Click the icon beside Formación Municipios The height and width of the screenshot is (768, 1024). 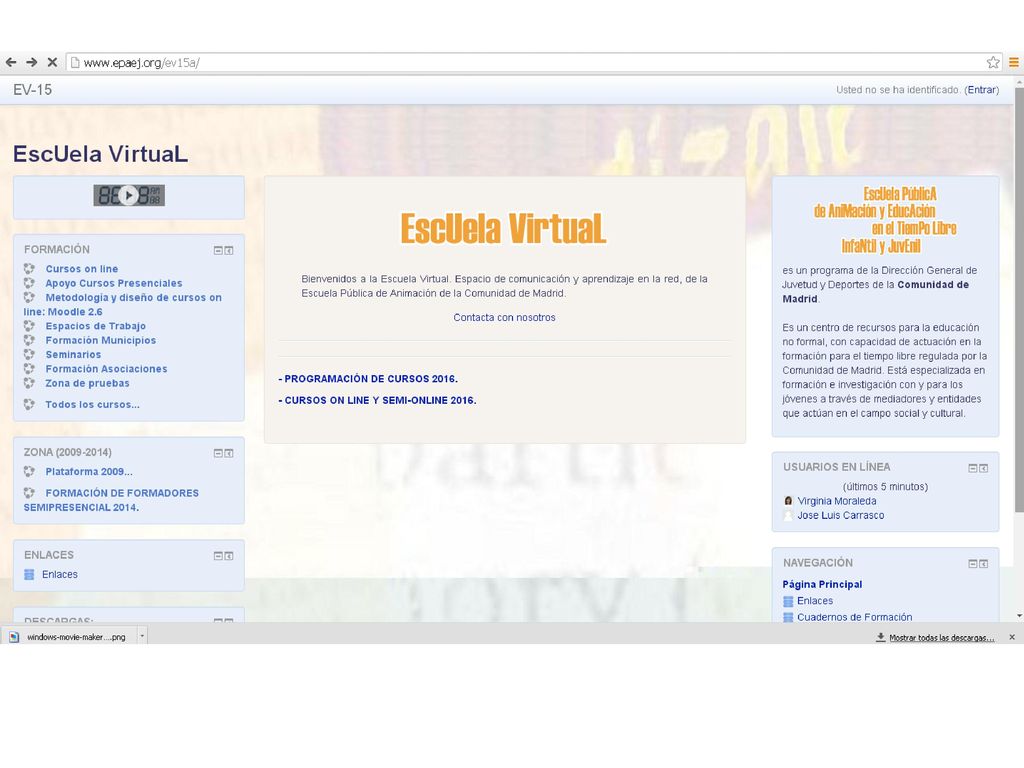click(x=29, y=340)
